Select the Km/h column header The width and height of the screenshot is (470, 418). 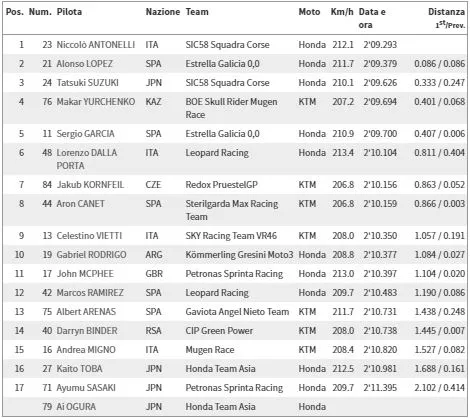coord(342,12)
